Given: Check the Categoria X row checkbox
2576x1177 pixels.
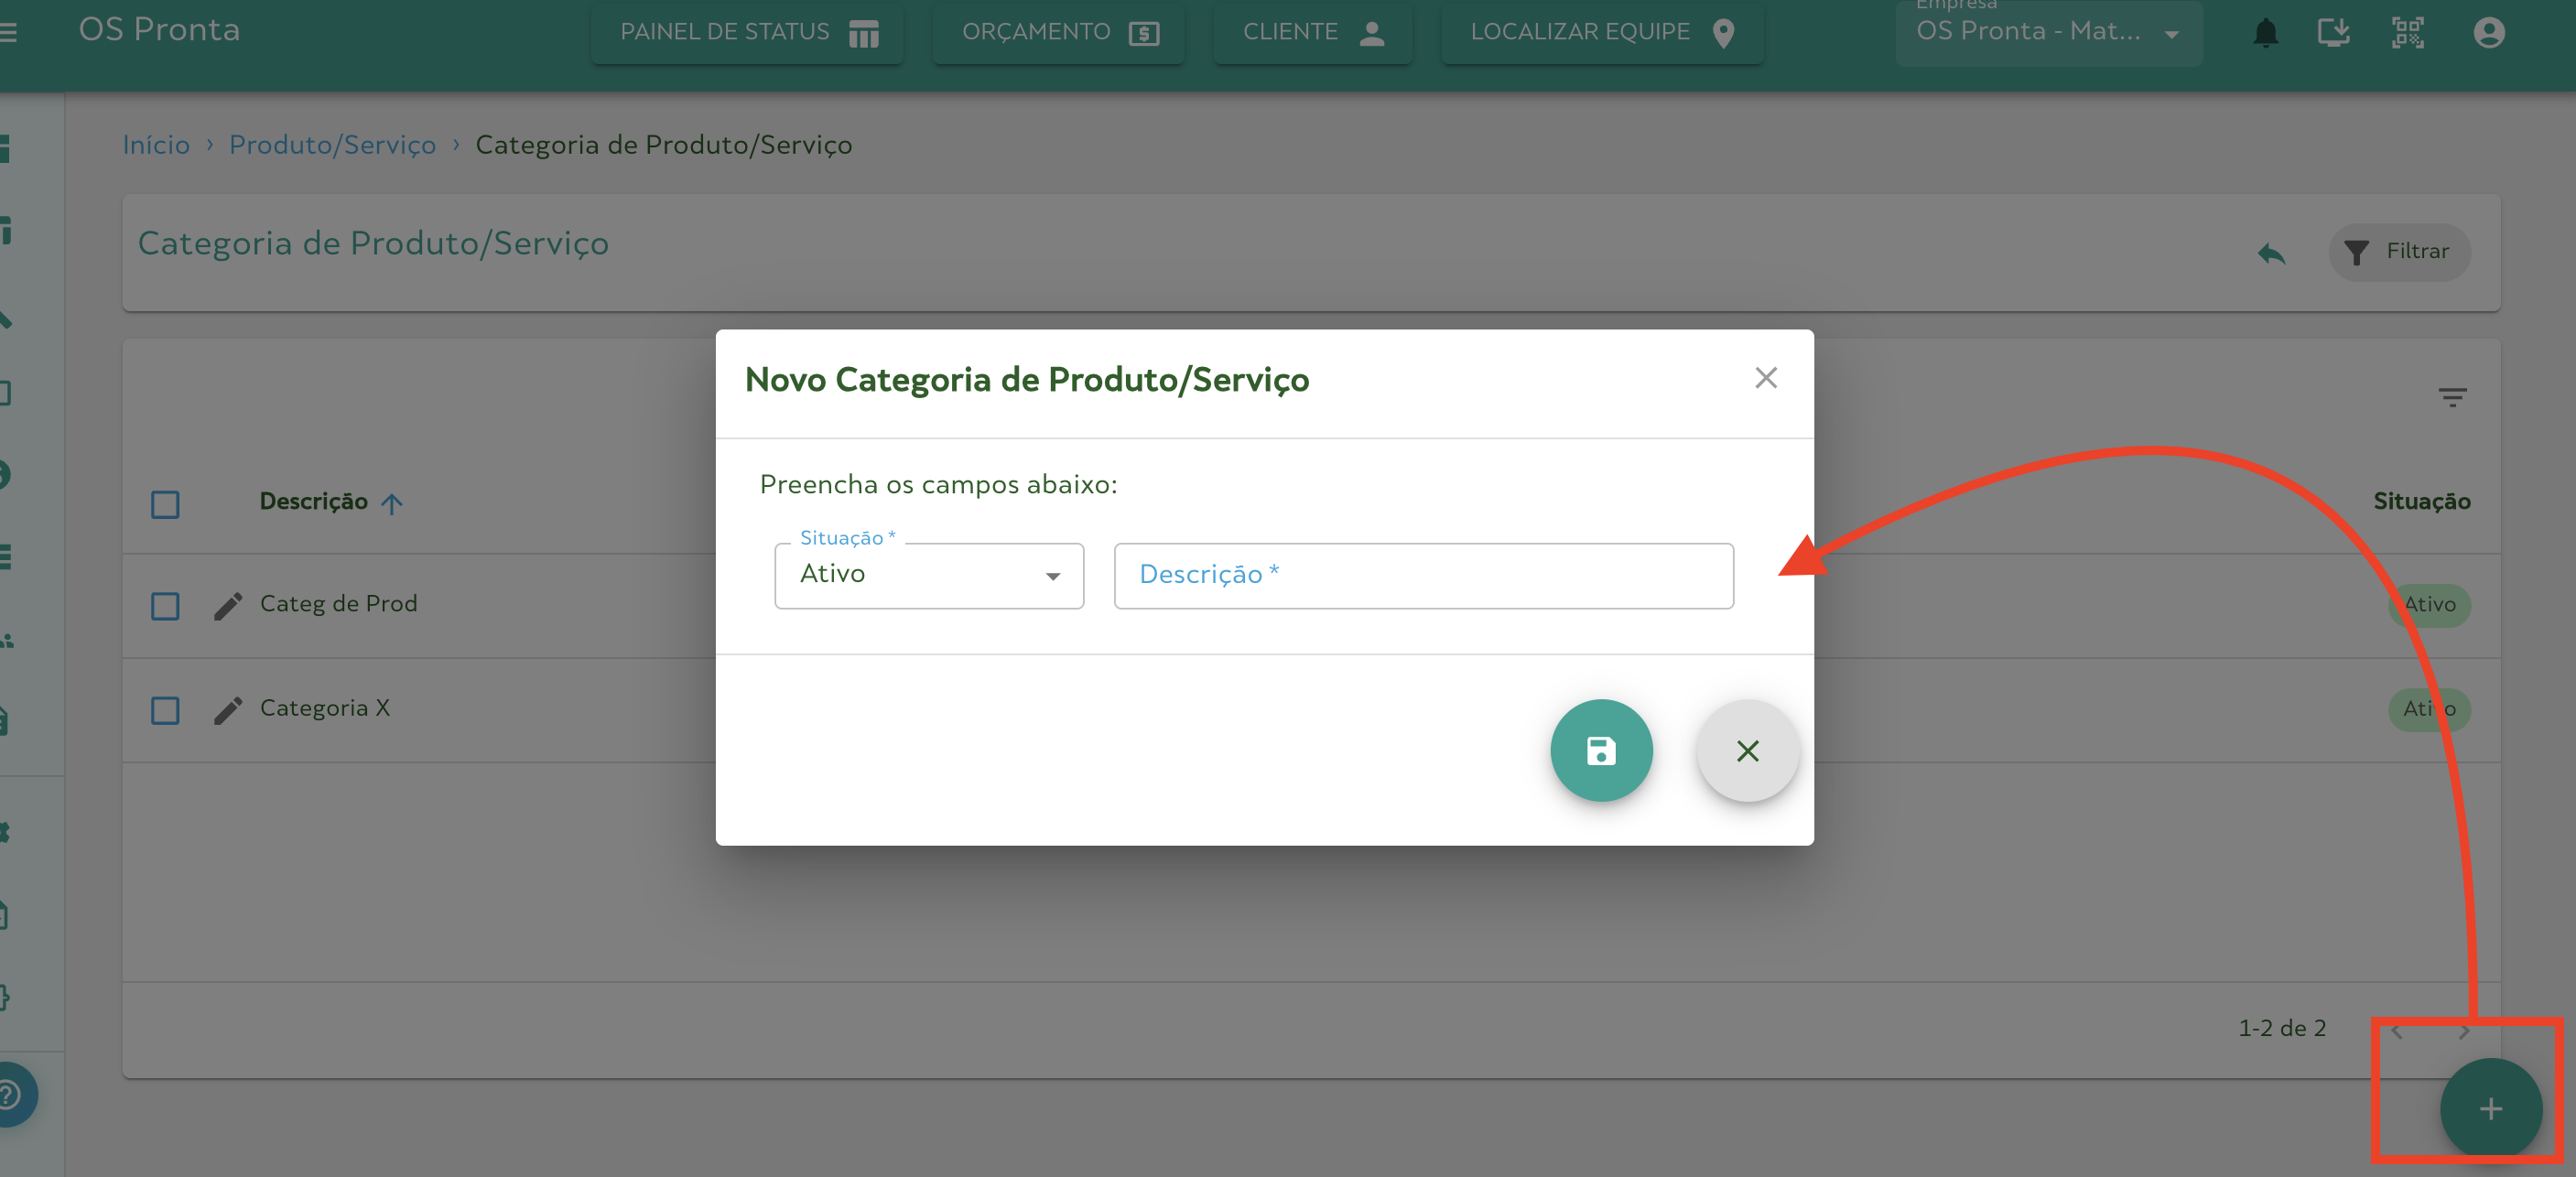Looking at the screenshot, I should coord(165,710).
